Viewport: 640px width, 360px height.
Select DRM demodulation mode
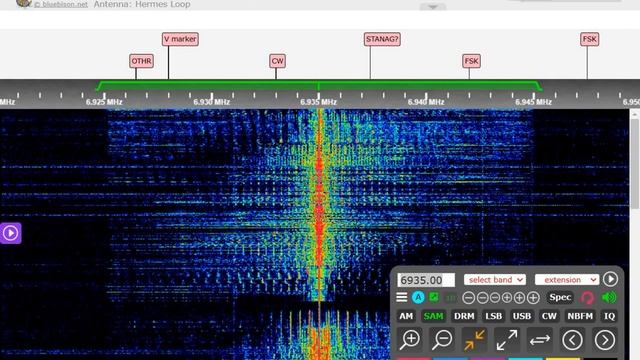[464, 316]
